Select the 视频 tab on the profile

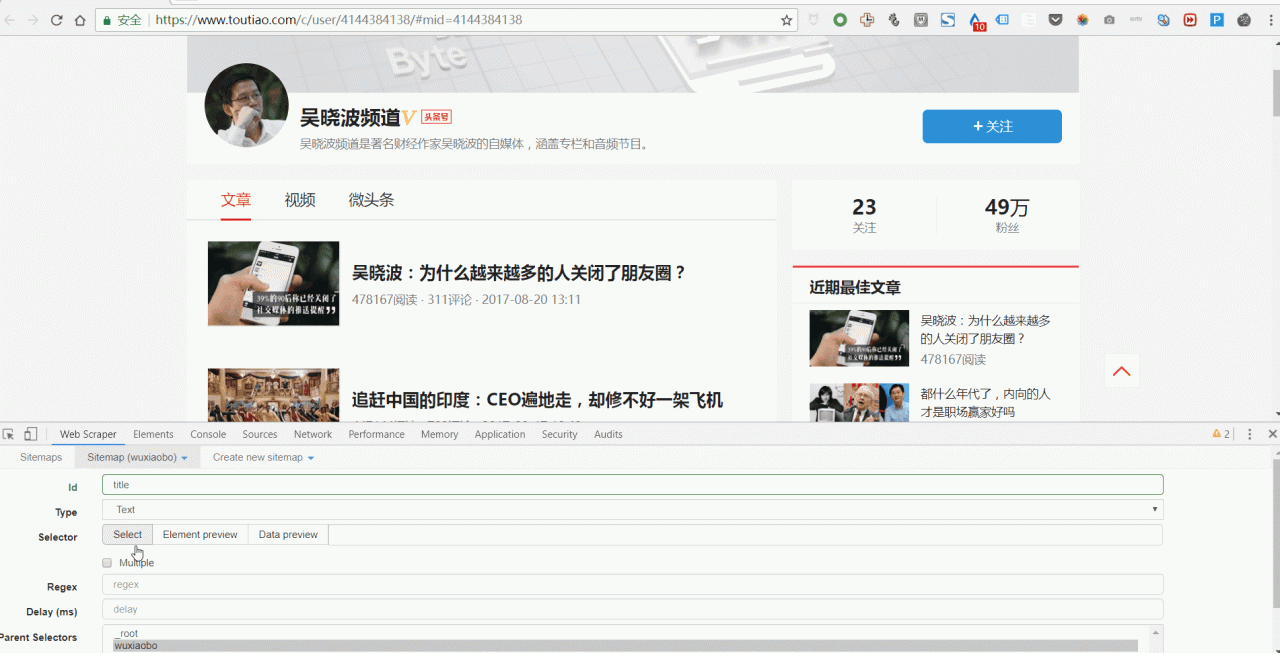(300, 200)
